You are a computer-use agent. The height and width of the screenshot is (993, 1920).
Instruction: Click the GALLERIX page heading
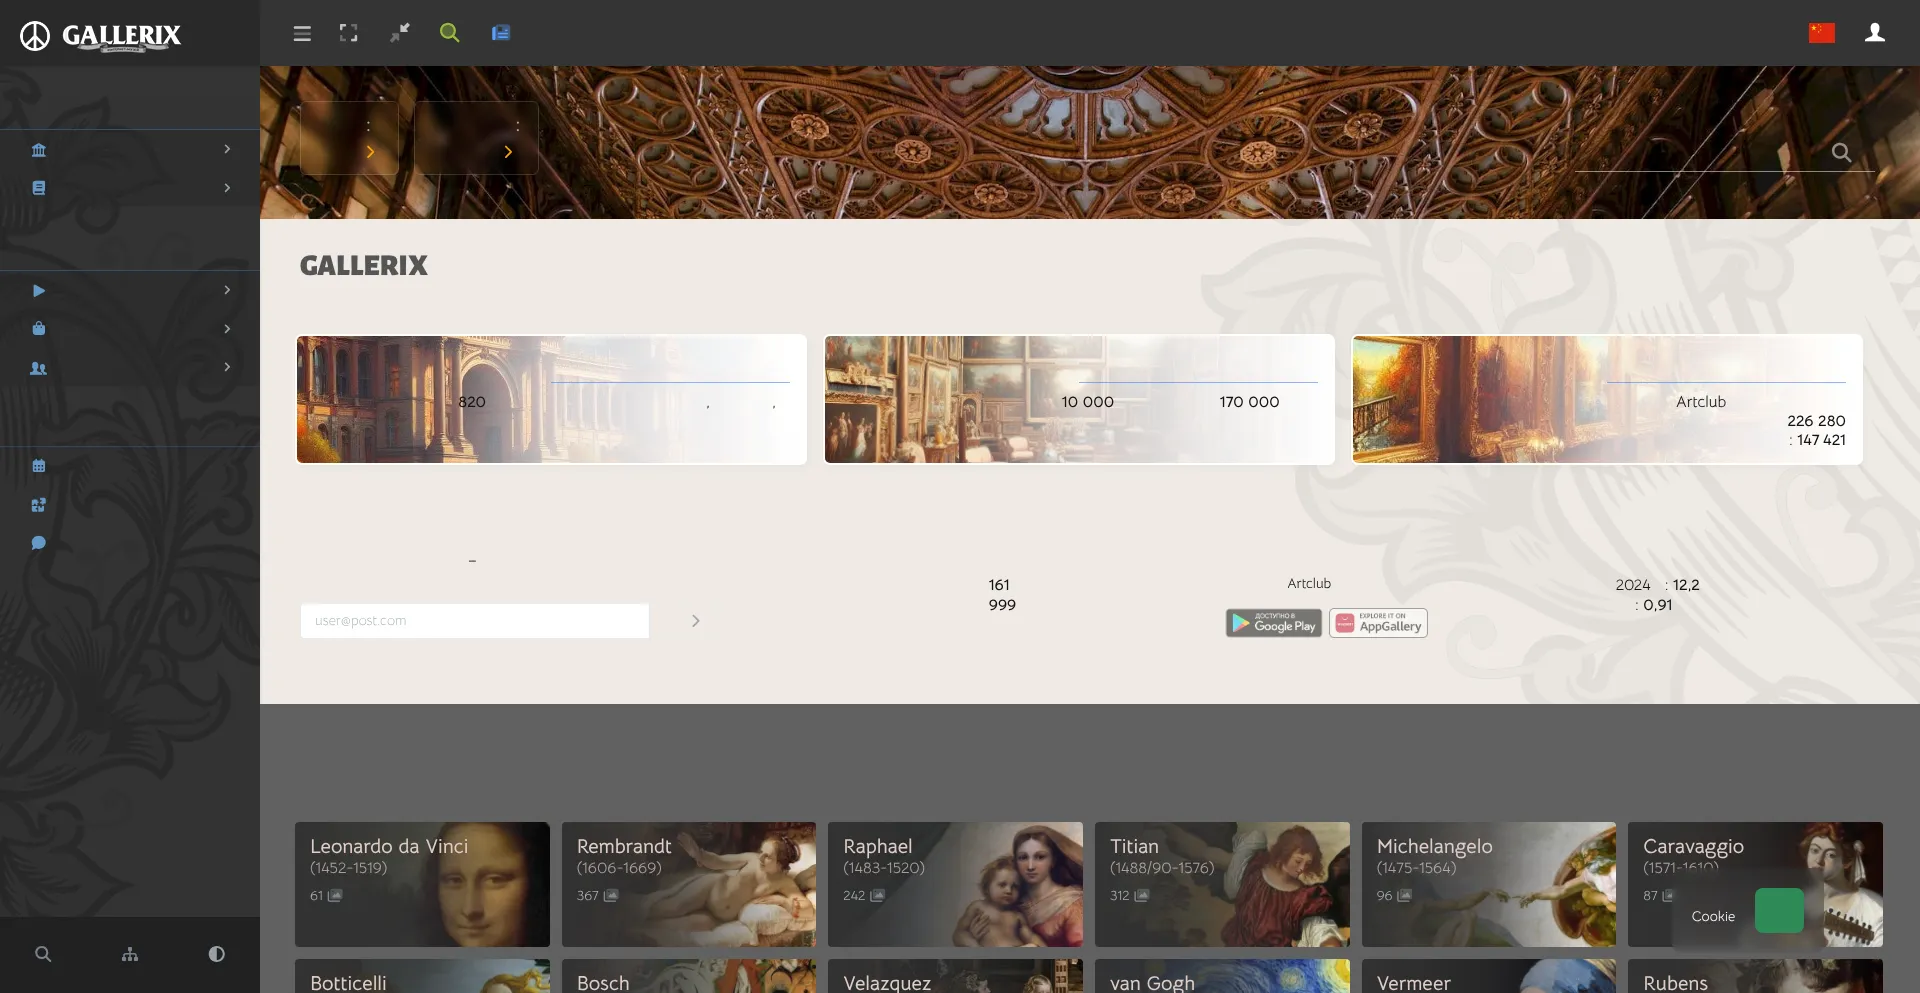(x=364, y=266)
